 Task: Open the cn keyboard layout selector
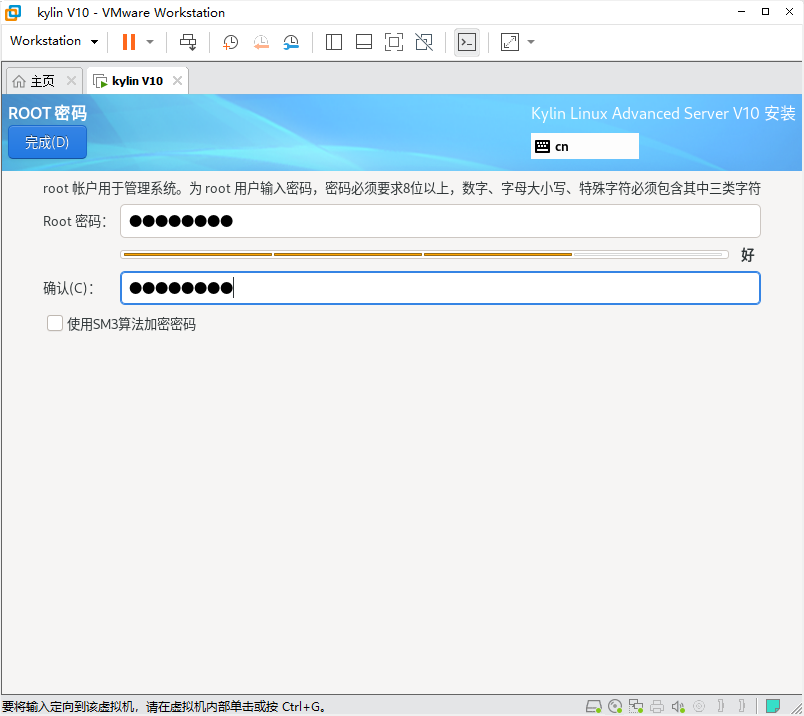(x=585, y=146)
